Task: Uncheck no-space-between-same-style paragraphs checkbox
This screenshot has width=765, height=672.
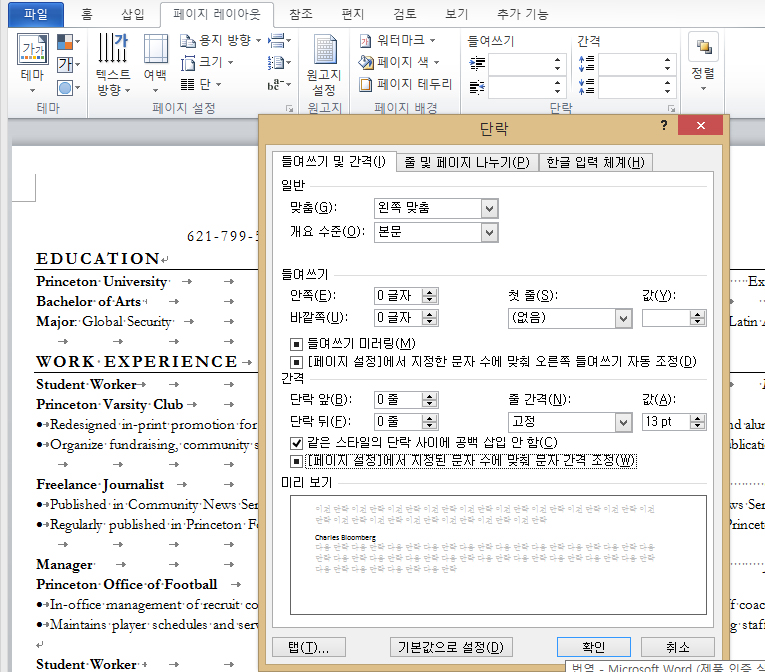Action: click(296, 442)
